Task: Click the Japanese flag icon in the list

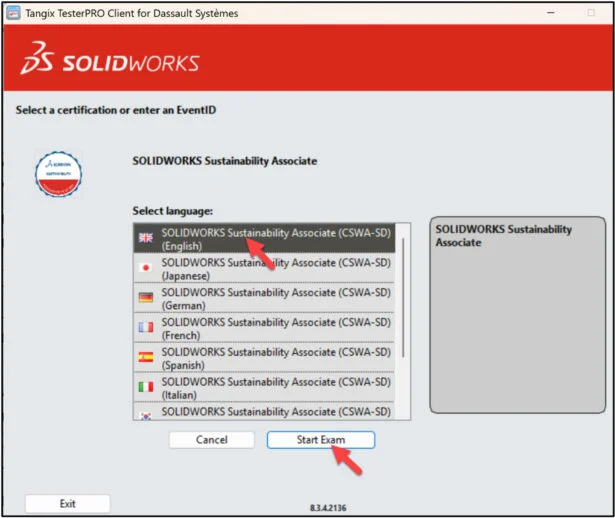Action: point(145,268)
